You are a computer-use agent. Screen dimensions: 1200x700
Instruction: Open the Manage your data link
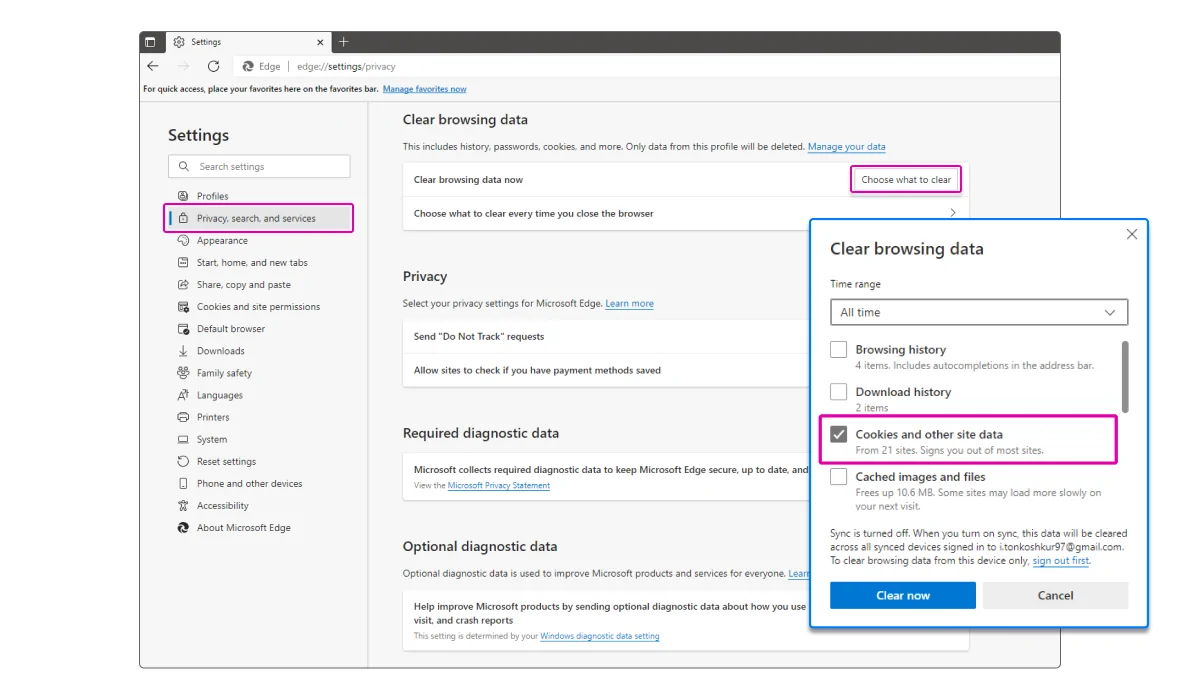(846, 147)
